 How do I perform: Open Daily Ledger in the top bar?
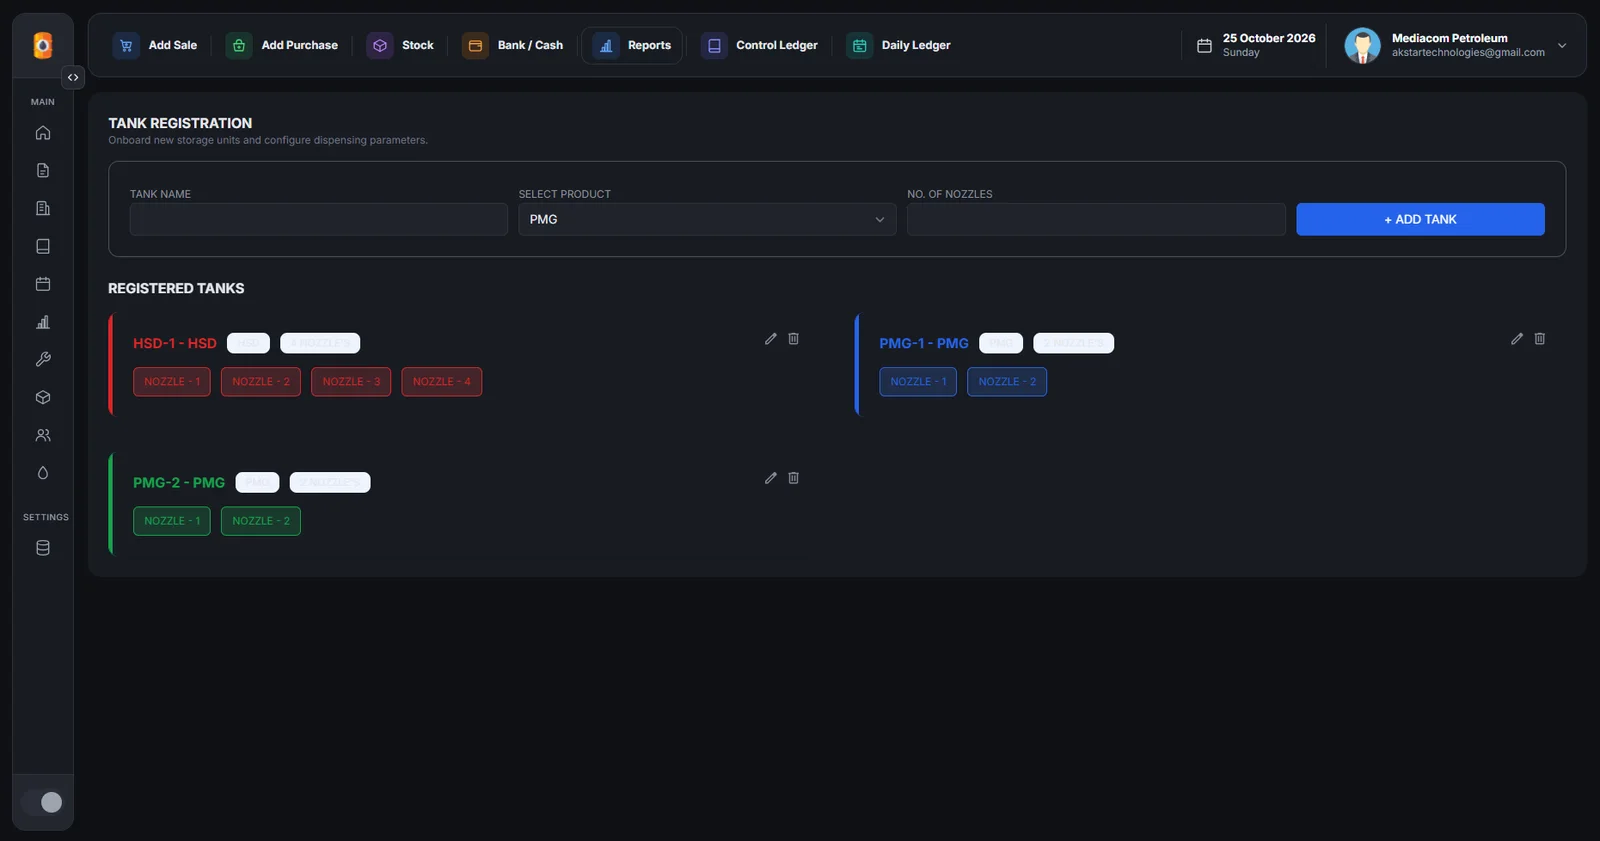(899, 45)
